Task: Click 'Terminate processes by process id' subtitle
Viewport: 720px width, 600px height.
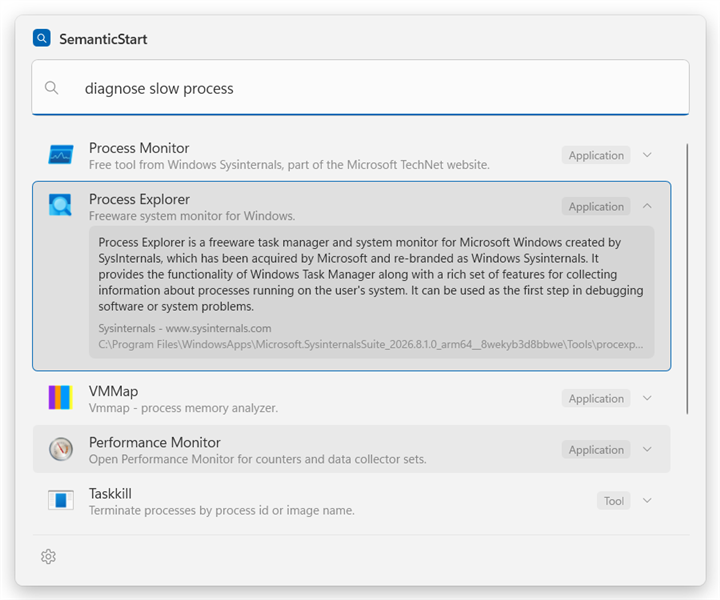Action: pyautogui.click(x=222, y=510)
